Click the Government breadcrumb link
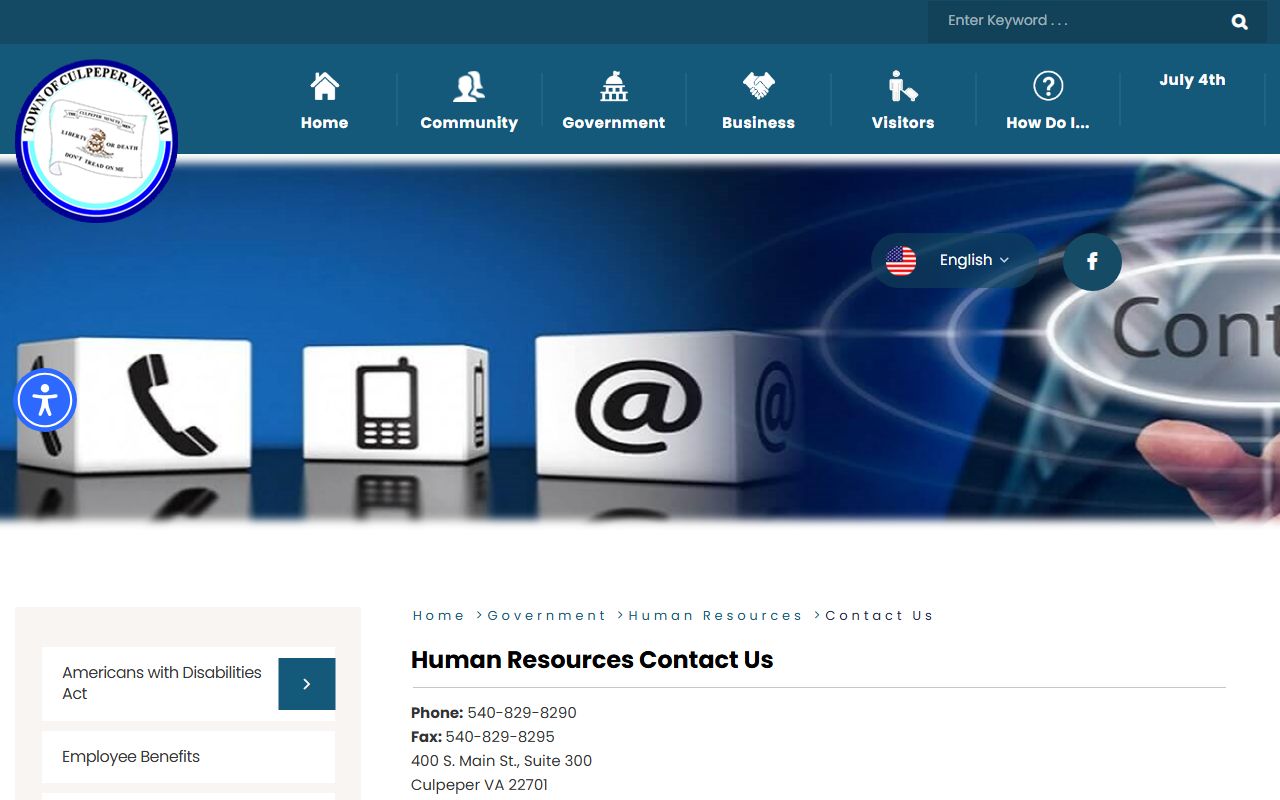This screenshot has width=1280, height=800. pyautogui.click(x=546, y=616)
